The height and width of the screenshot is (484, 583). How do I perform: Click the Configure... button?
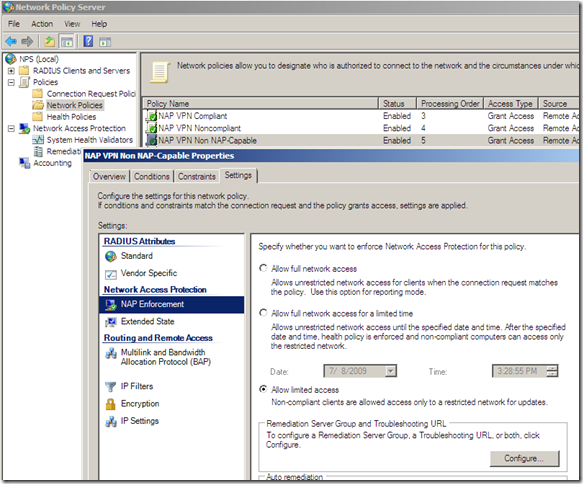pos(524,458)
